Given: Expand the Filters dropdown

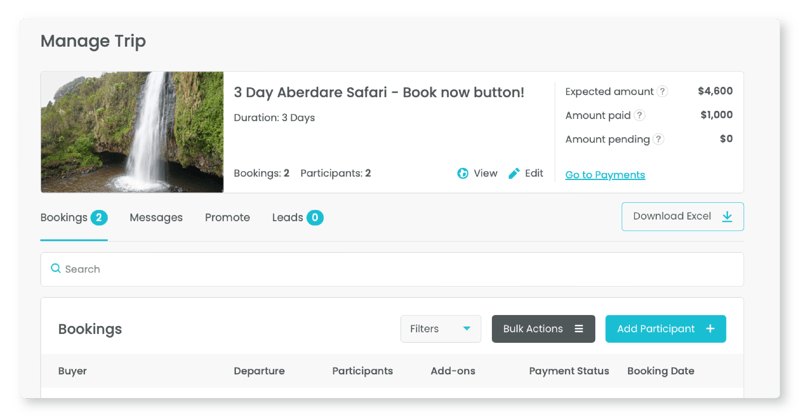Looking at the screenshot, I should tap(441, 329).
